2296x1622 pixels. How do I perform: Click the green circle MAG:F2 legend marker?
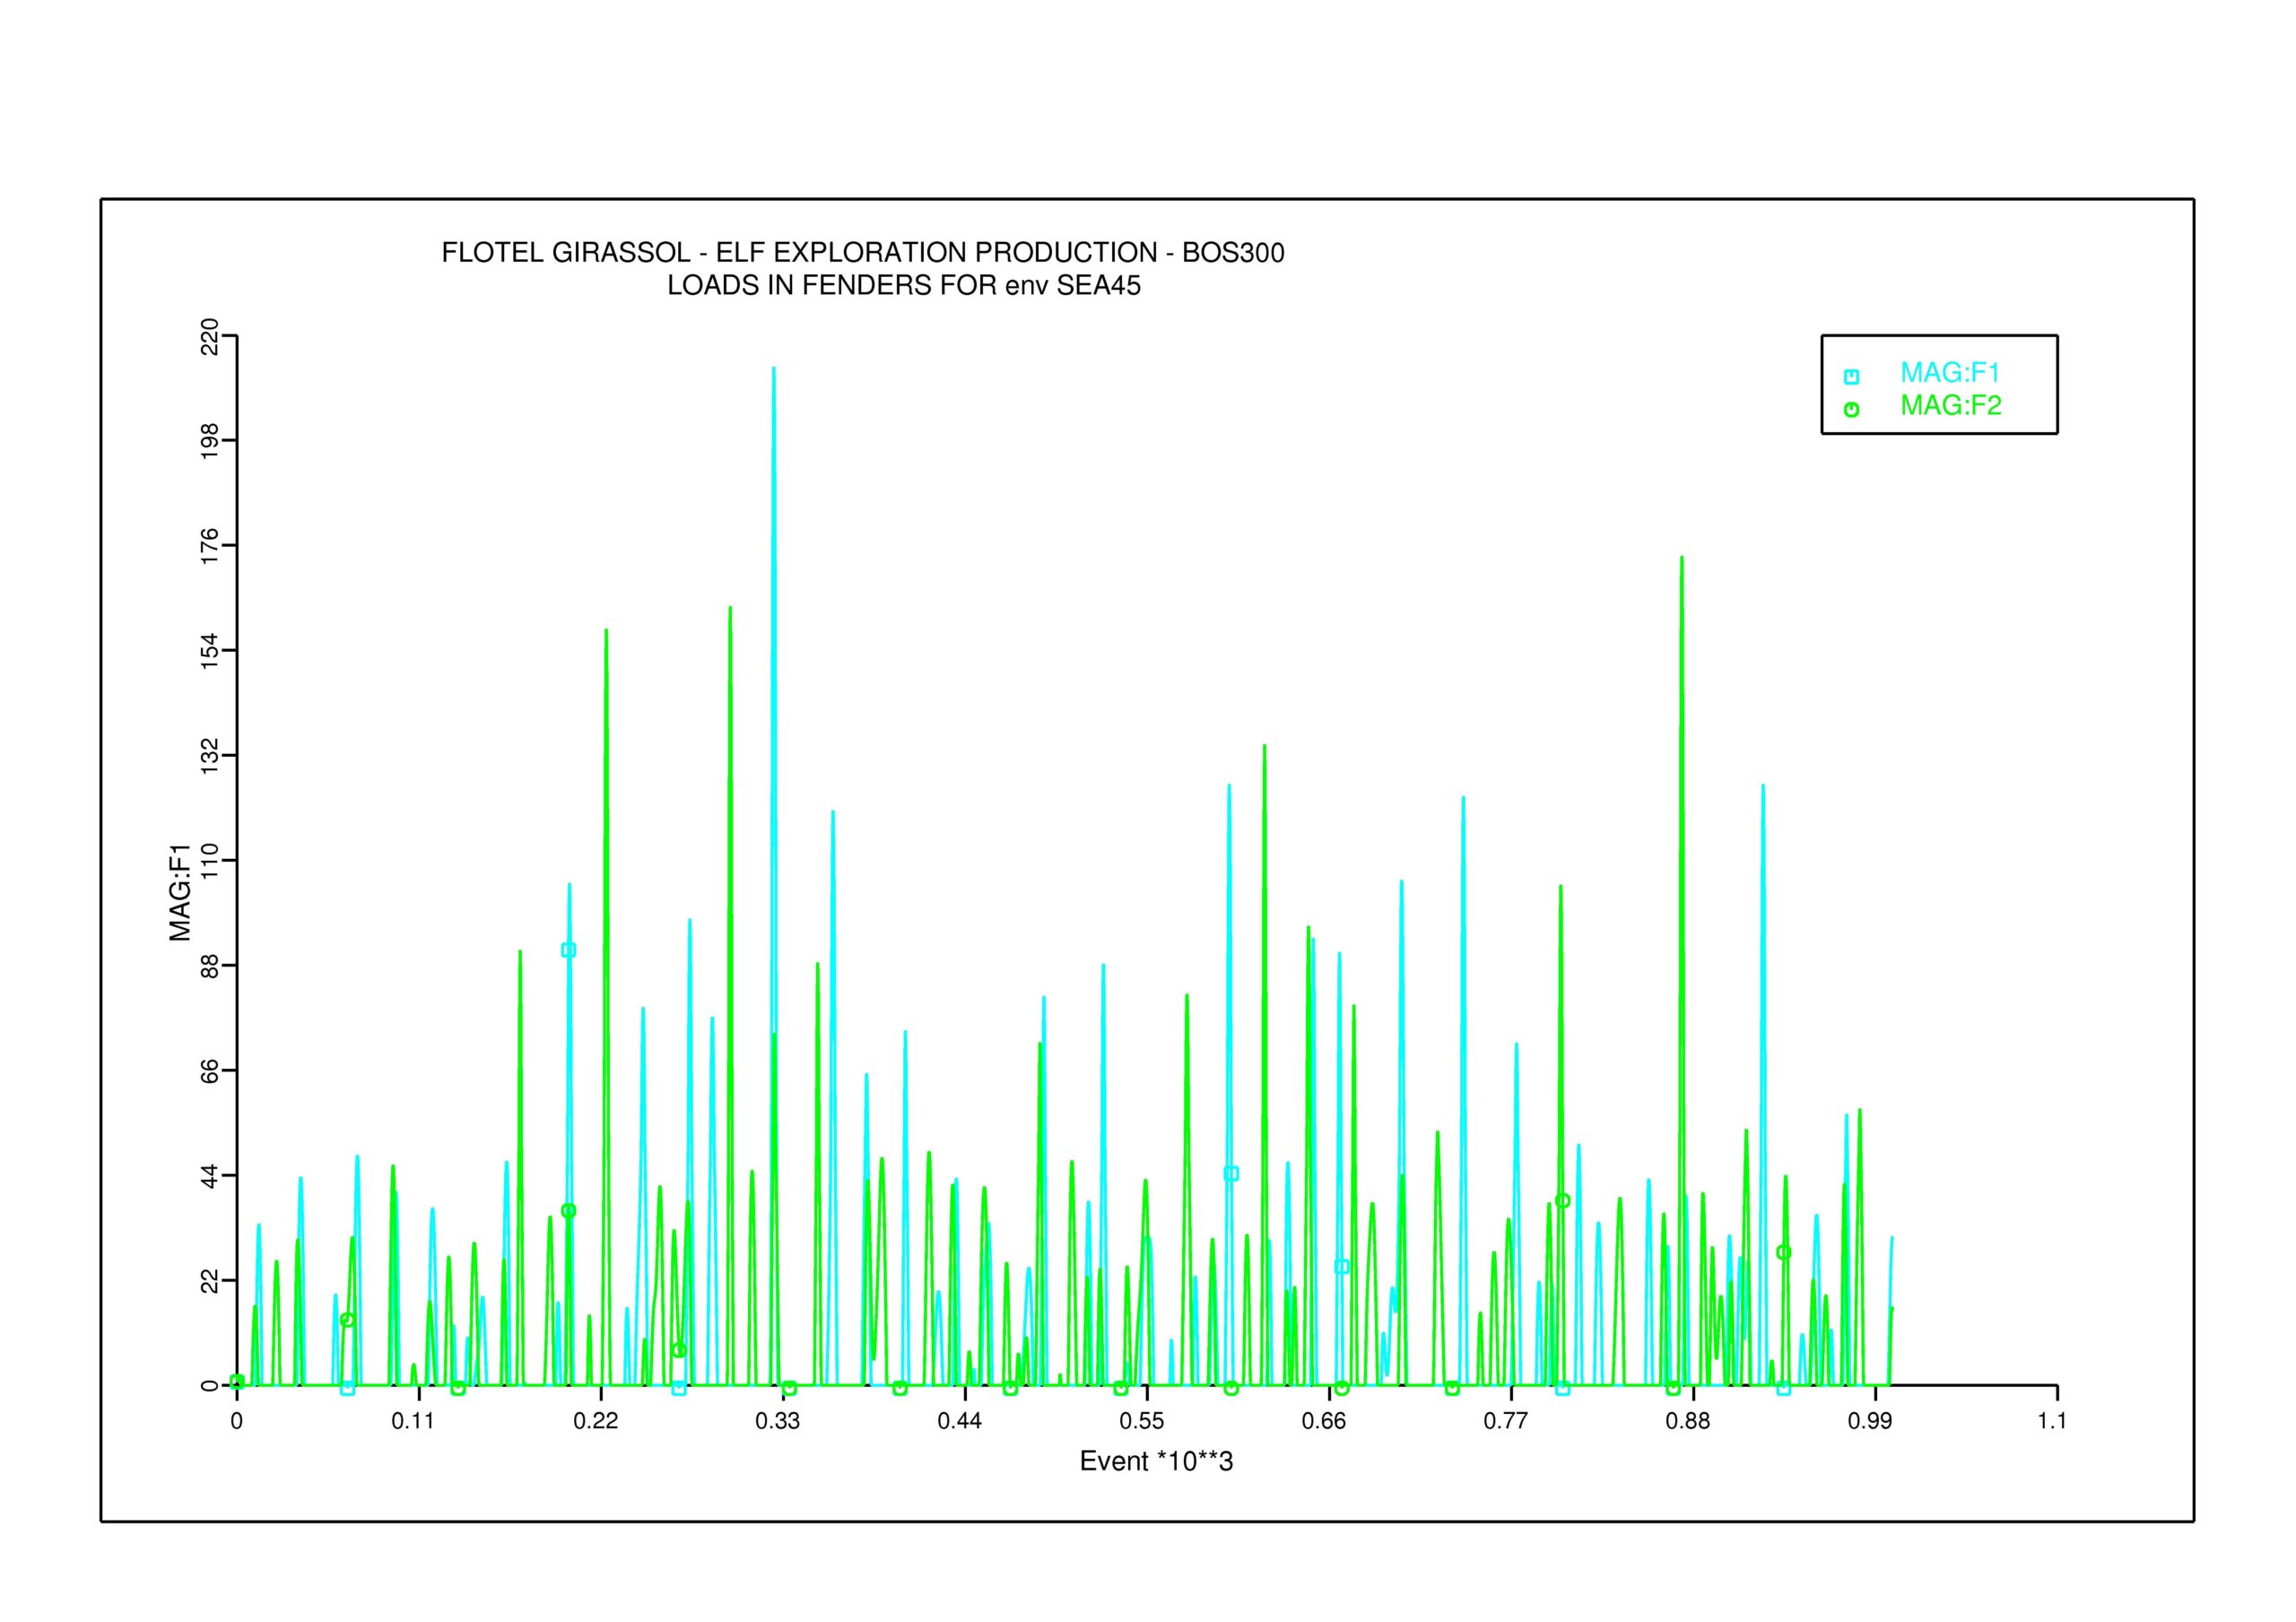click(x=1851, y=409)
